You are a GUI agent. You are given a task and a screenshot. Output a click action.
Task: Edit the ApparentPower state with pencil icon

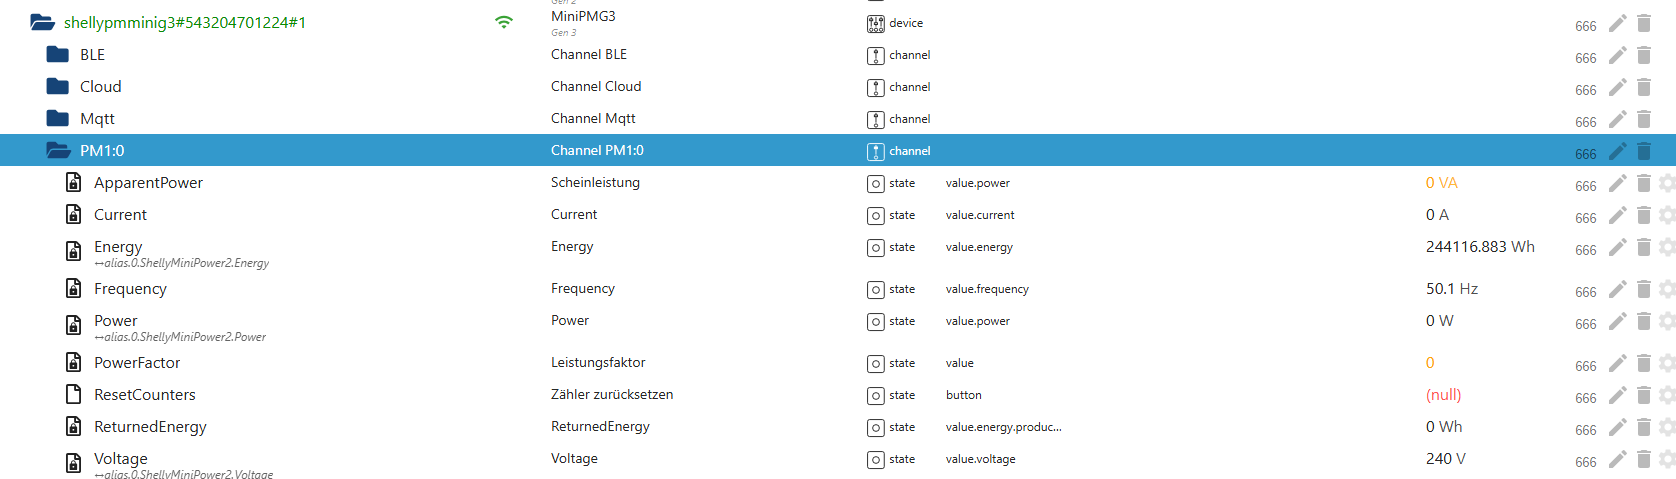(x=1617, y=183)
